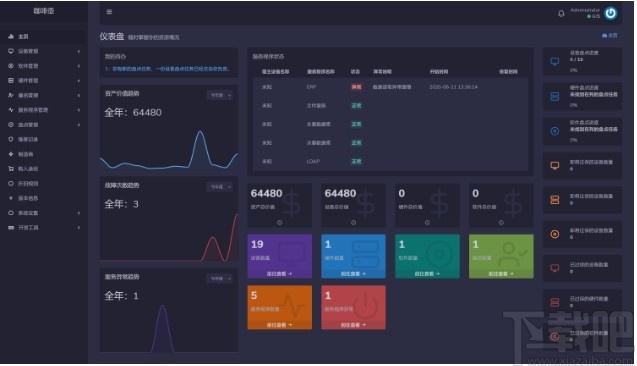Click the blue server icon in the right column
Screen dimensions: 637x366
[555, 96]
